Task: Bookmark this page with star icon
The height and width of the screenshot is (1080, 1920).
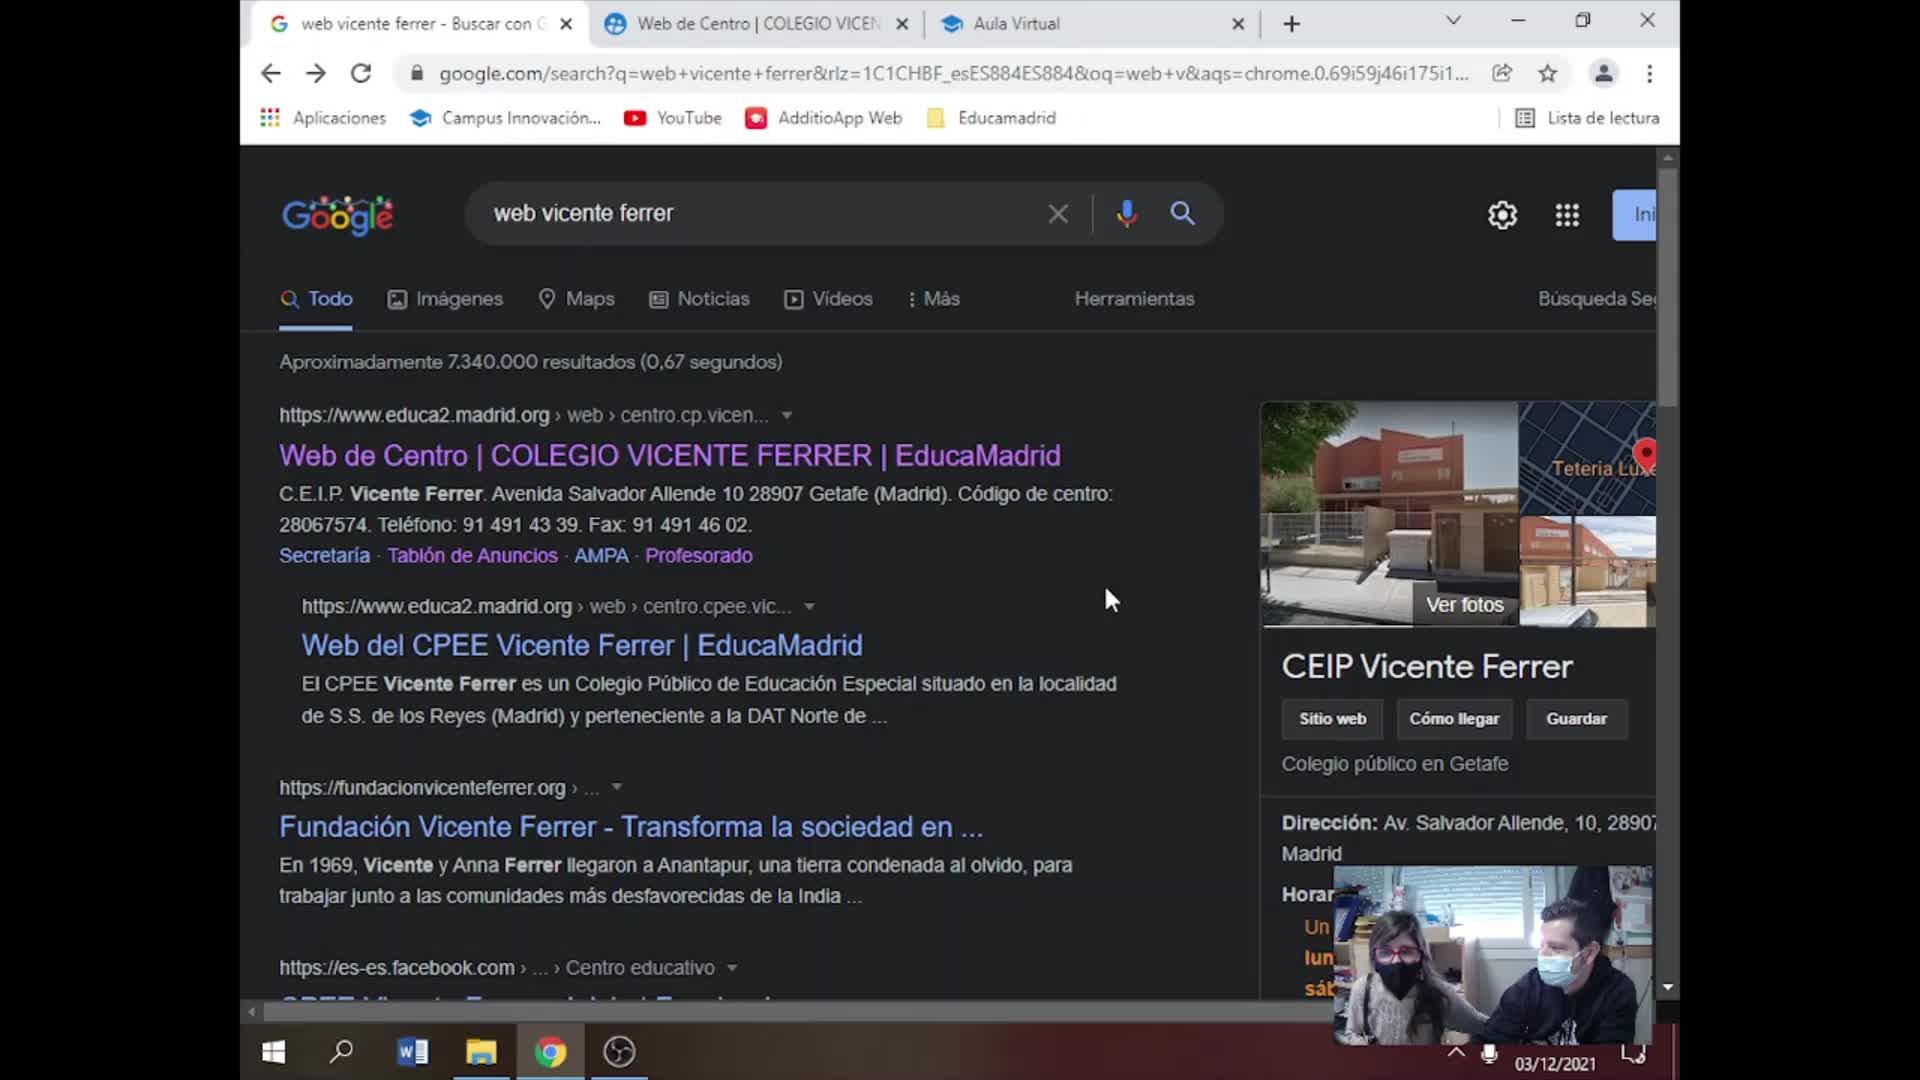Action: point(1547,73)
